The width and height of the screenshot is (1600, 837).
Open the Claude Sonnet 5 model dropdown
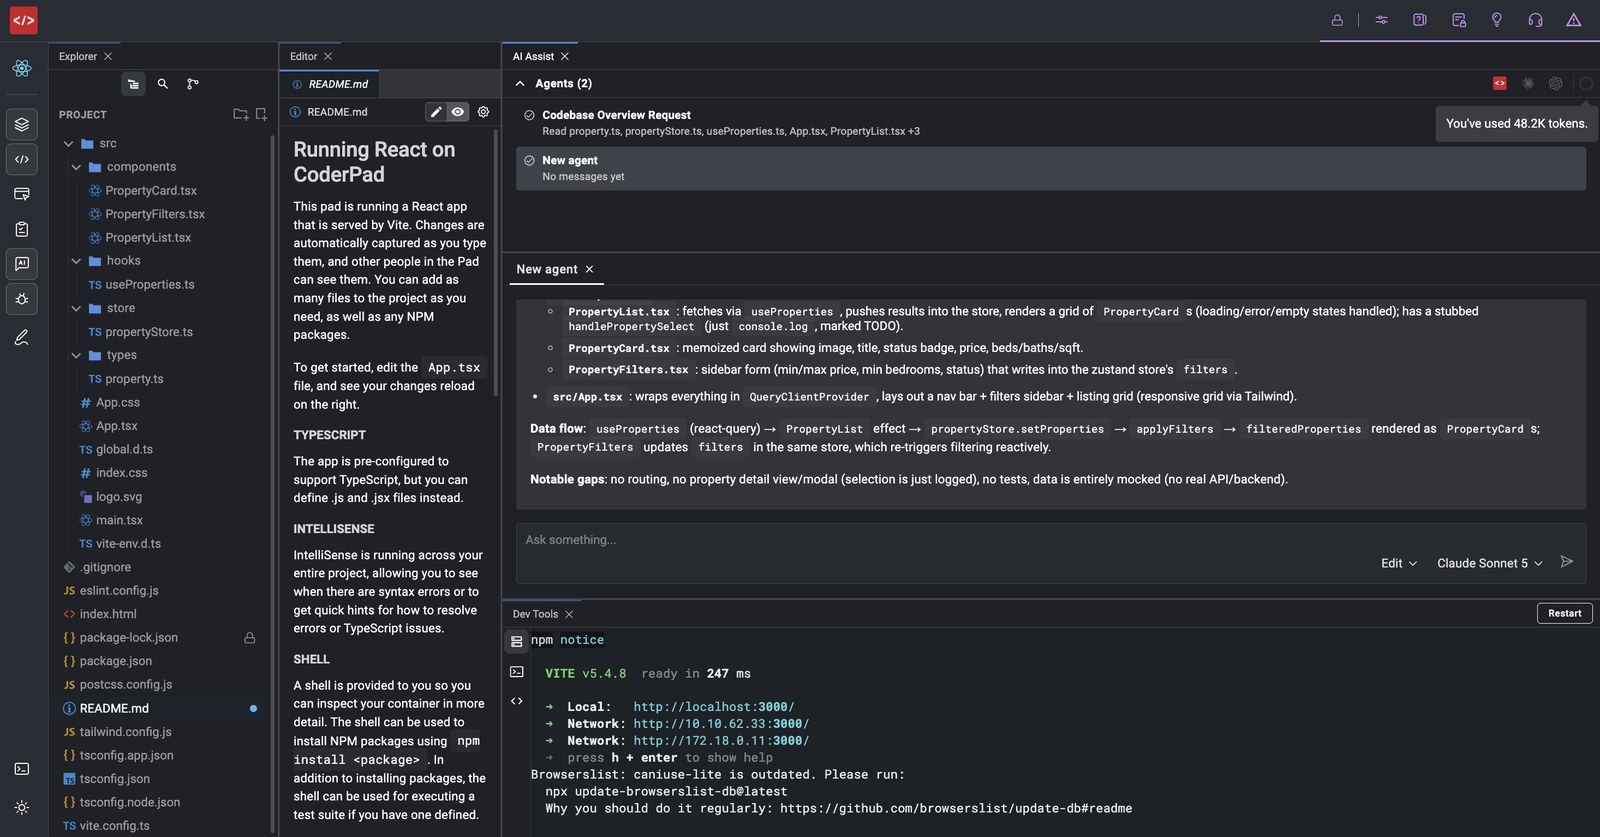pyautogui.click(x=1490, y=563)
